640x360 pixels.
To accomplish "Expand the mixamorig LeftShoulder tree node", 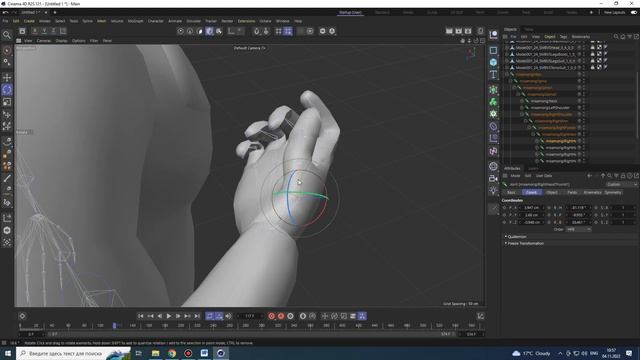I will click(x=522, y=108).
